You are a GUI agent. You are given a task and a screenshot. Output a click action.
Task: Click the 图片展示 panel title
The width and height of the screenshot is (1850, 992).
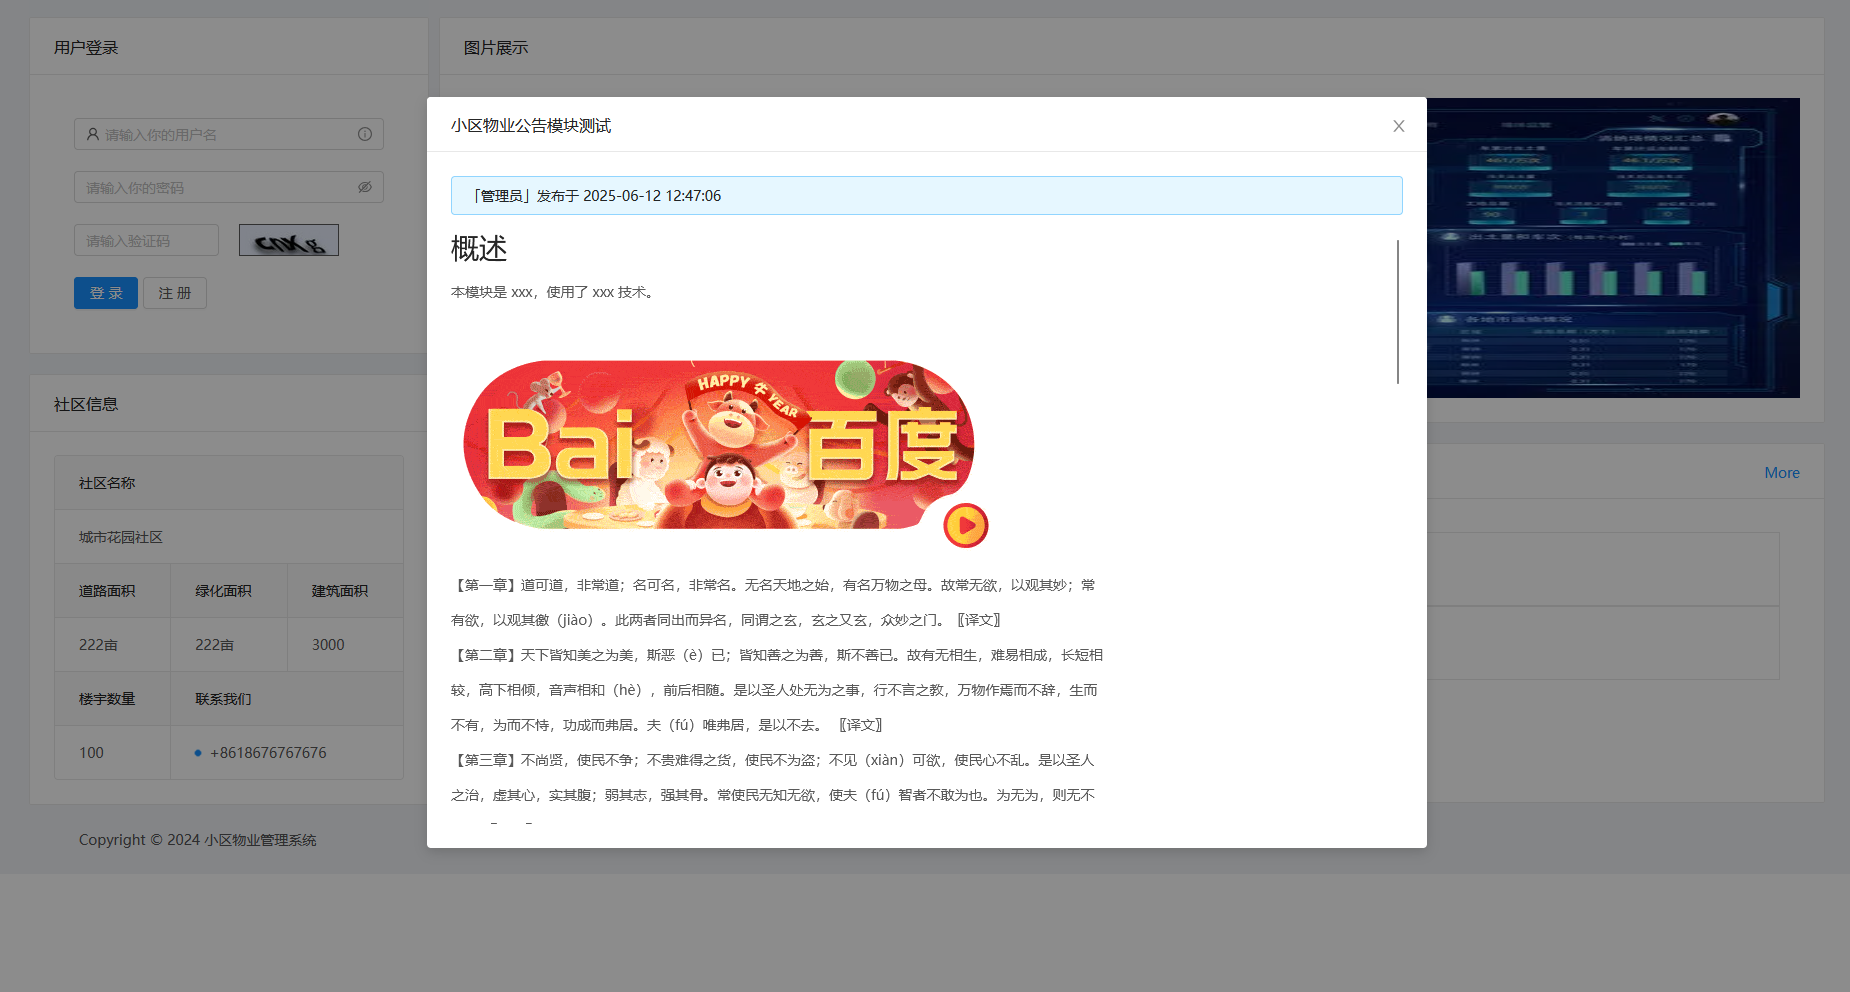tap(496, 48)
